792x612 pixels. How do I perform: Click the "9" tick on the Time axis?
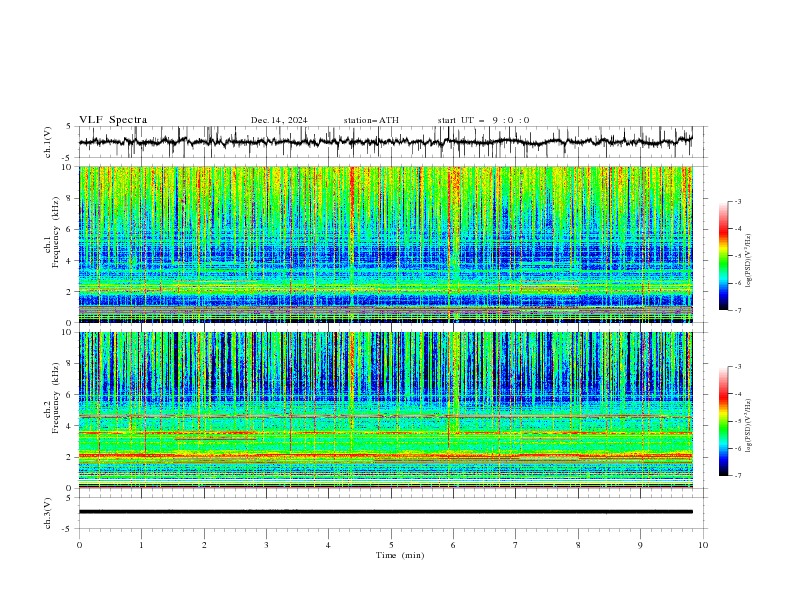tap(640, 545)
